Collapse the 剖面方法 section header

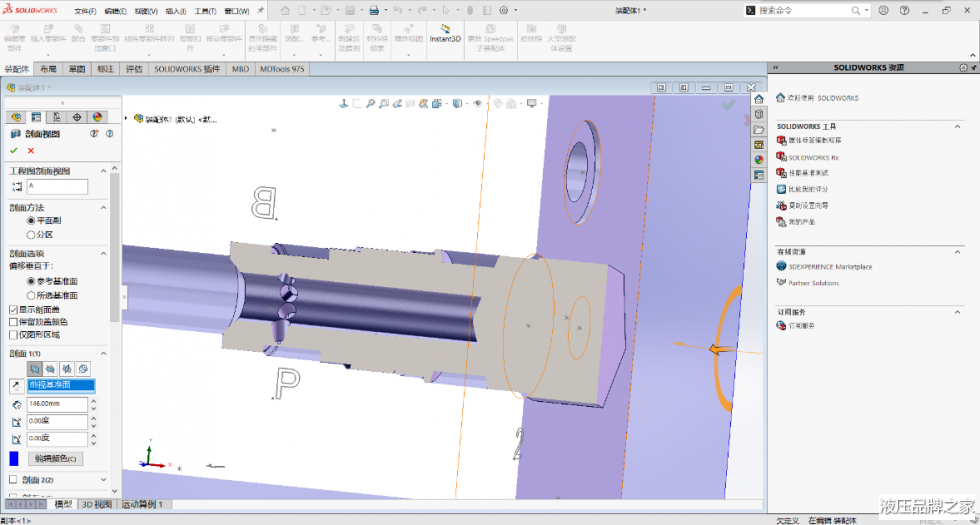[x=103, y=207]
